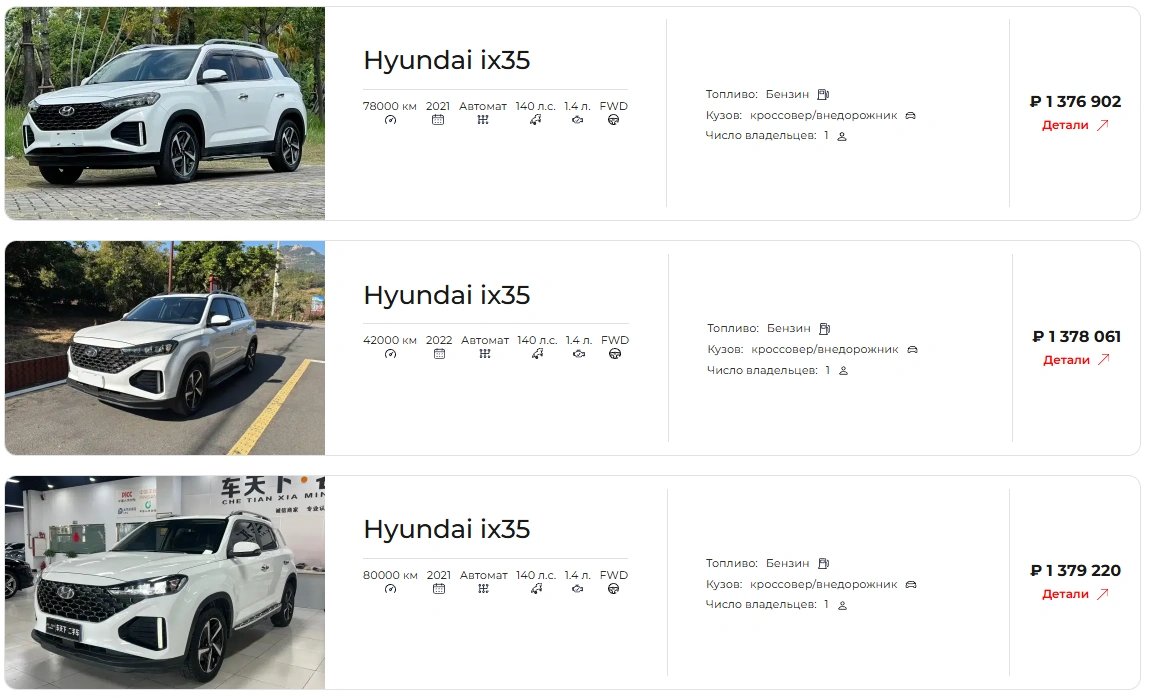The height and width of the screenshot is (698, 1149).
Task: Open photo of ix35 in the showroom
Action: point(165,582)
